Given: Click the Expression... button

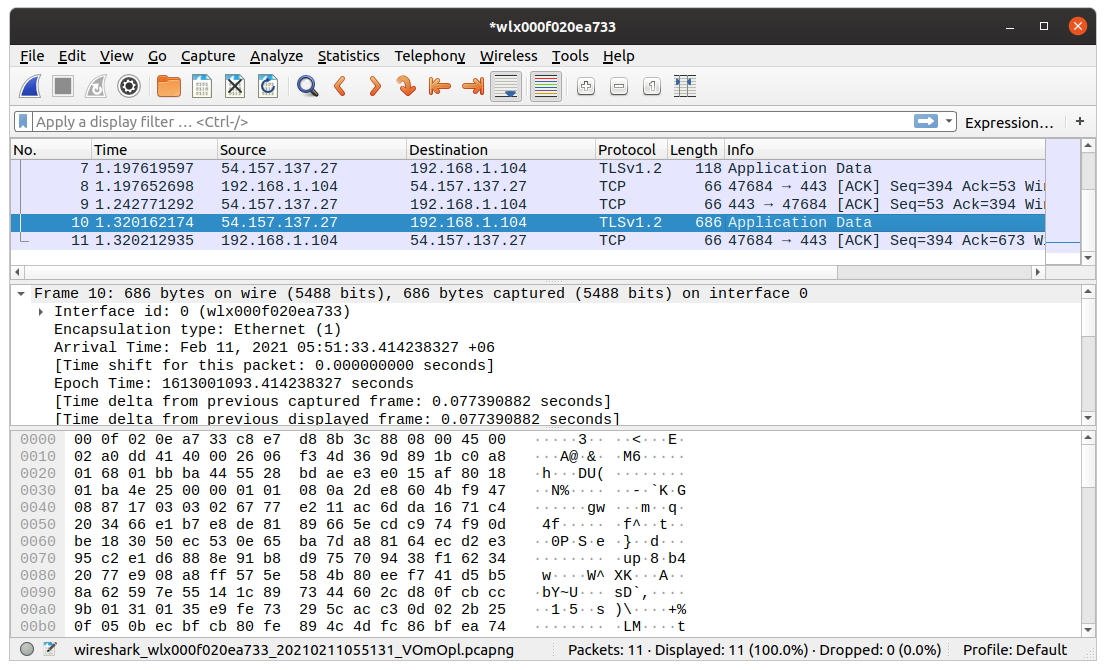Looking at the screenshot, I should (x=1009, y=121).
